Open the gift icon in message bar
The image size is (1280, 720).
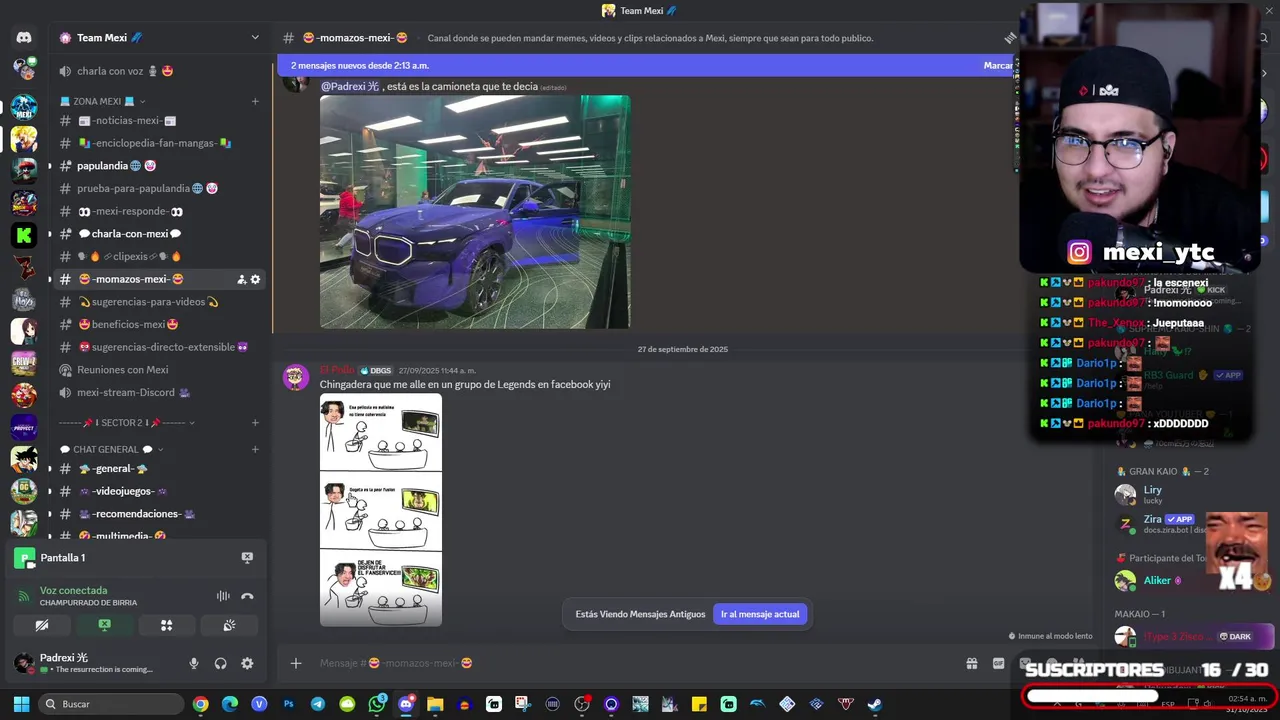[971, 663]
